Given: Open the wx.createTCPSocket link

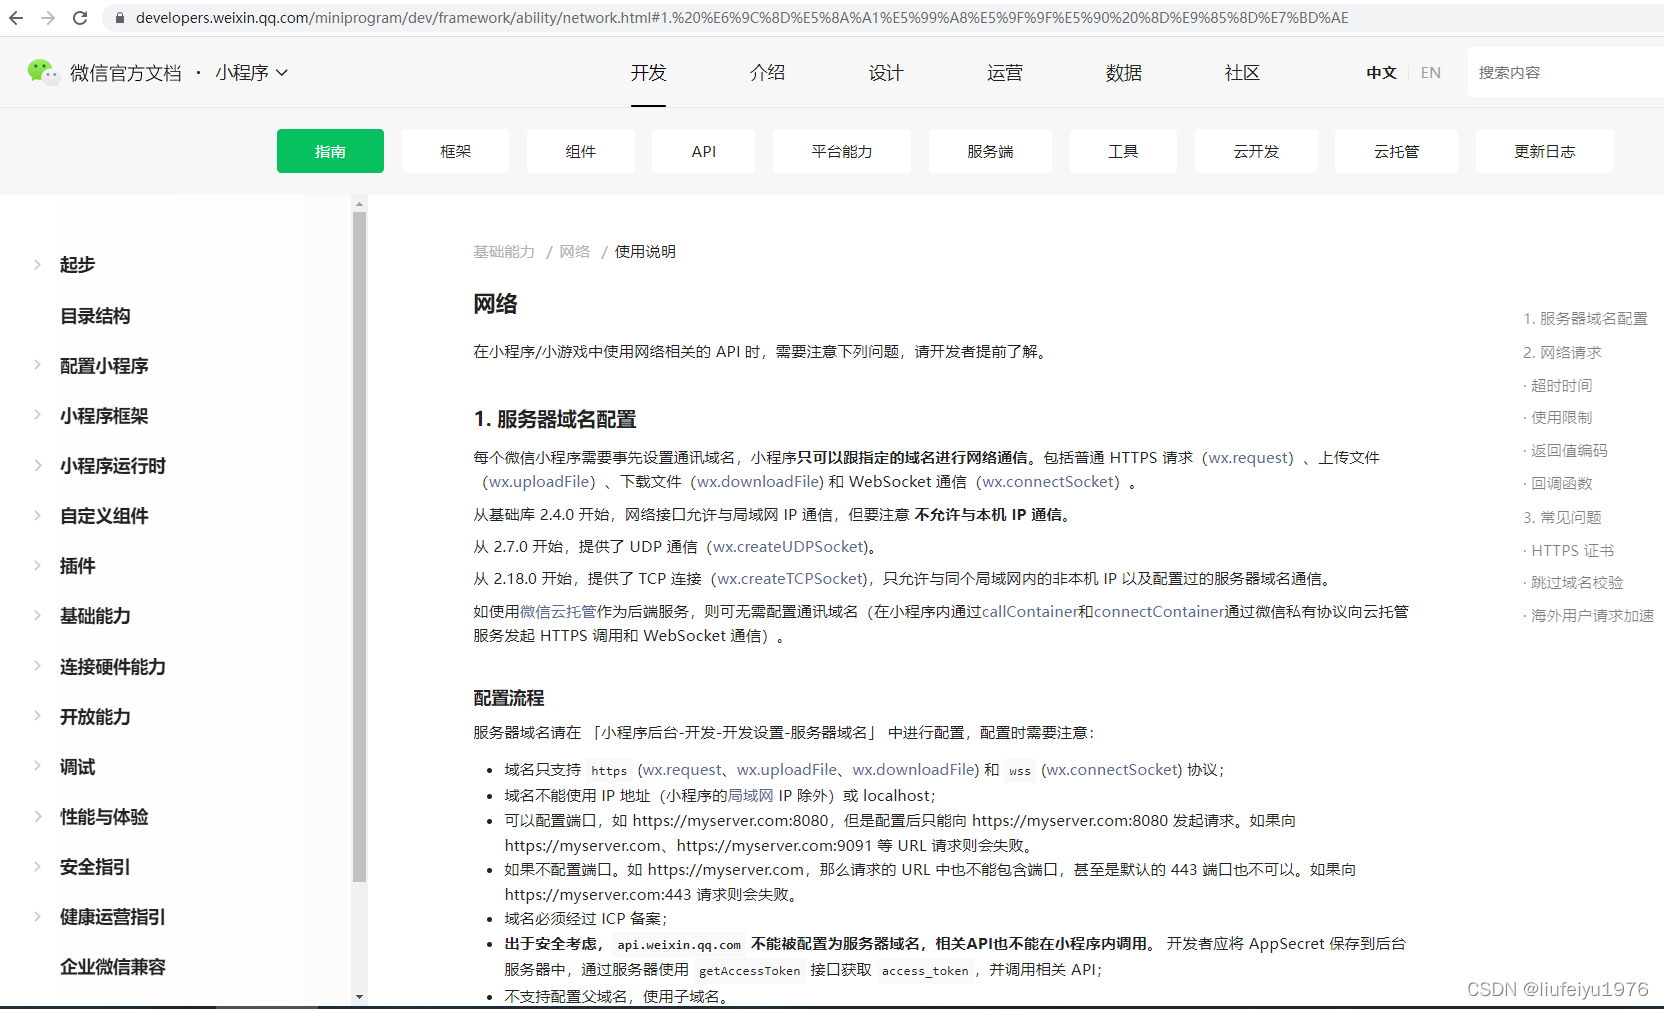Looking at the screenshot, I should [x=791, y=579].
